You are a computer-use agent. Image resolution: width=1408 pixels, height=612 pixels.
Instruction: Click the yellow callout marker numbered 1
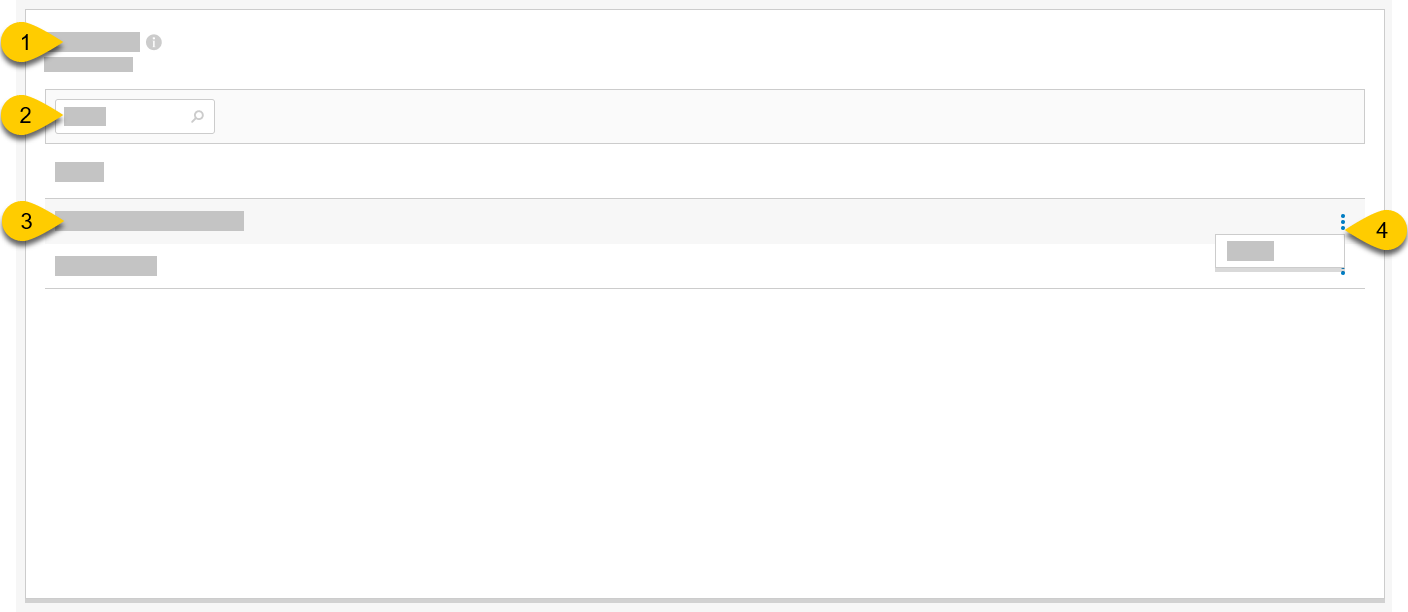[x=27, y=43]
